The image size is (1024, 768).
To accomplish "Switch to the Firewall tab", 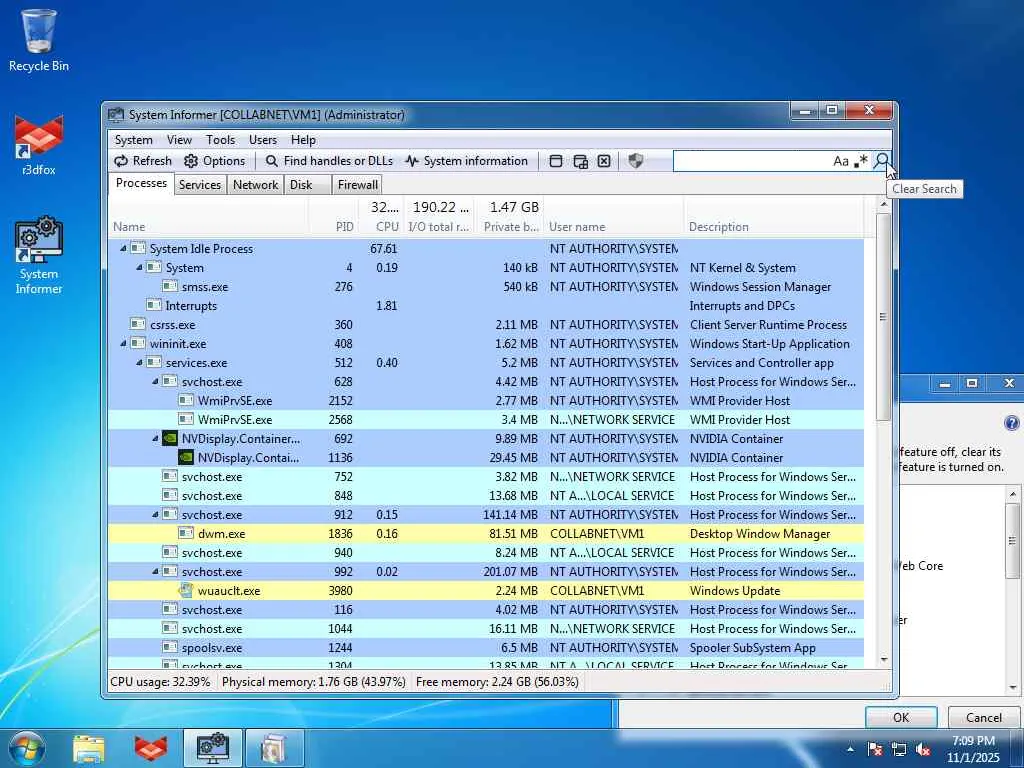I will coord(357,185).
